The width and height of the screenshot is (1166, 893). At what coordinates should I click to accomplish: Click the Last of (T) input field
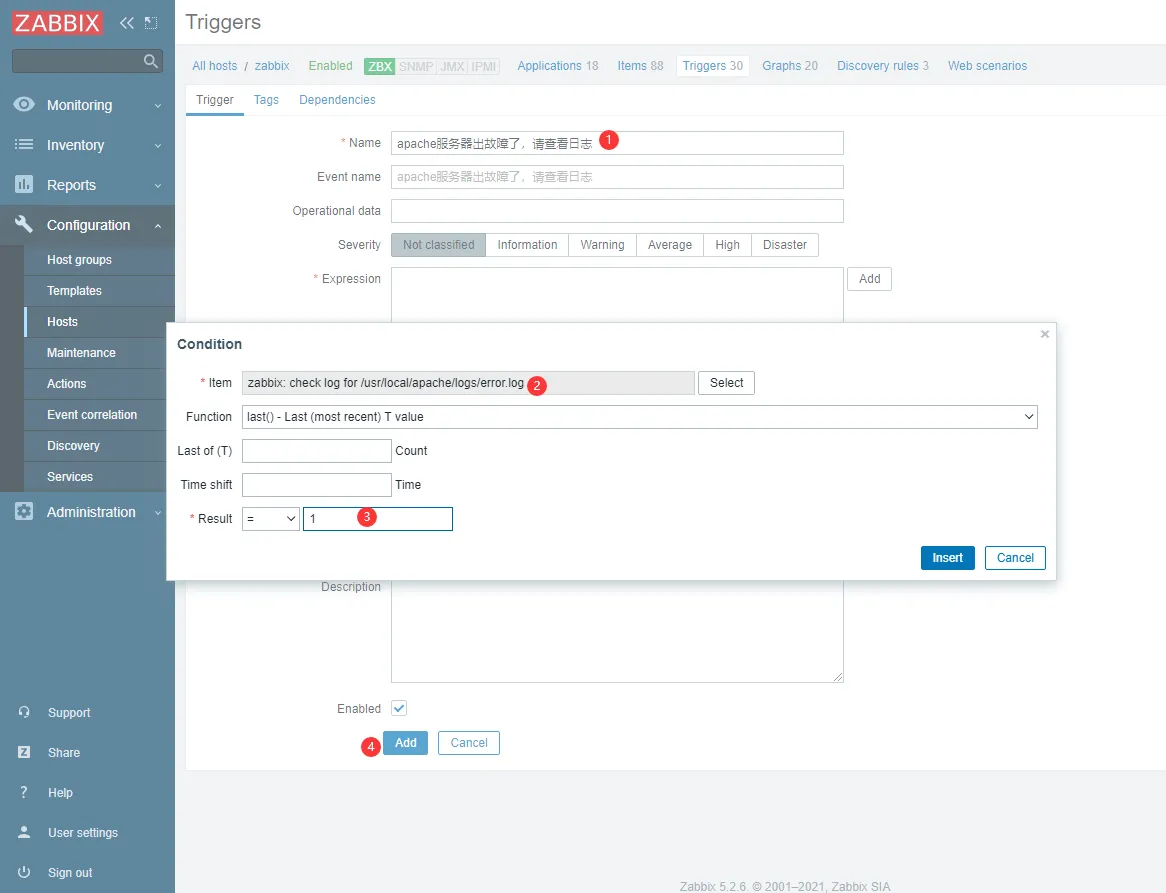click(317, 451)
